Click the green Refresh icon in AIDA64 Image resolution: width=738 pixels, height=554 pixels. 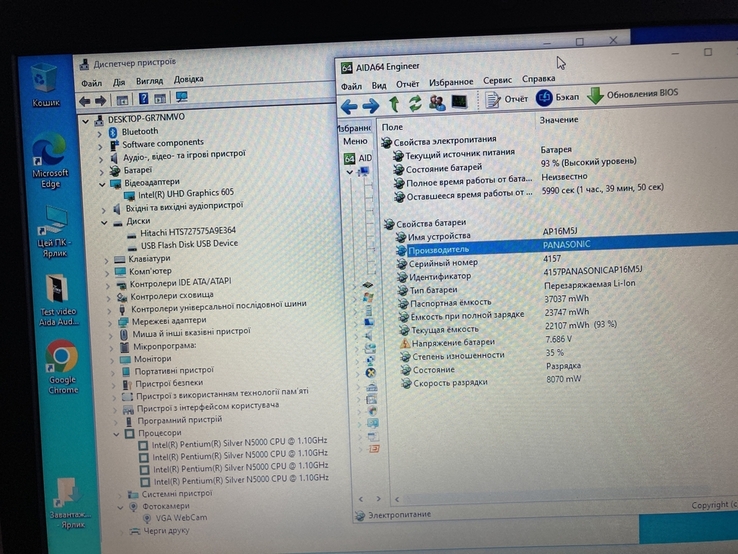pyautogui.click(x=415, y=104)
